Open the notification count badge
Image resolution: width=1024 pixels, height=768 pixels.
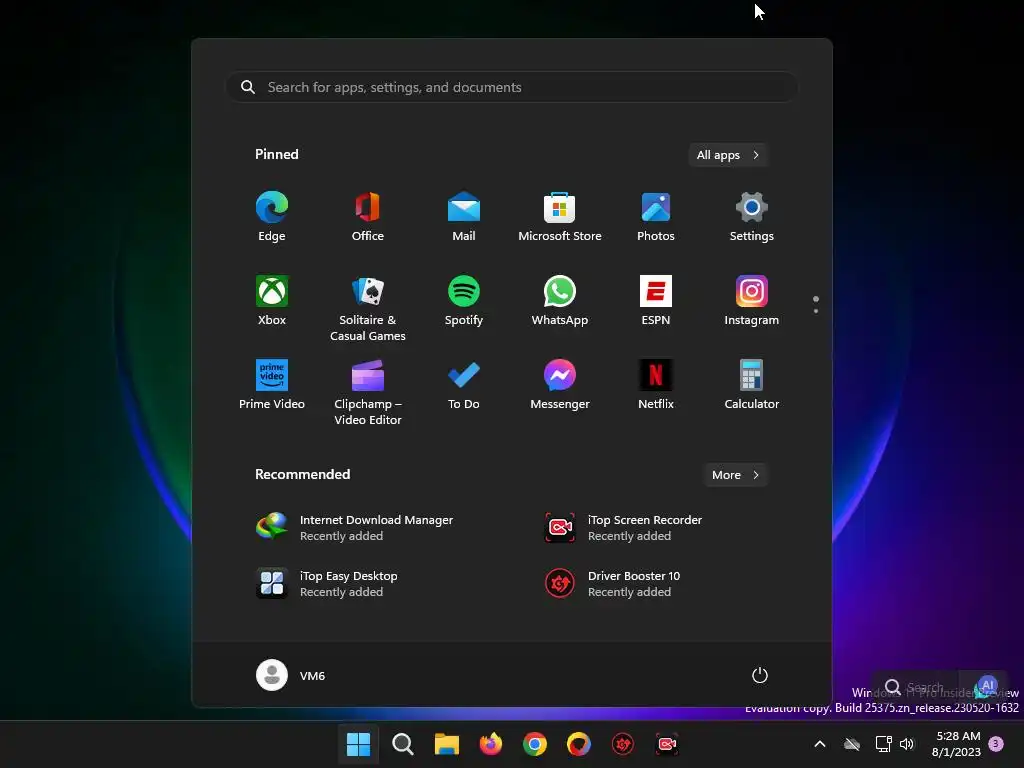(x=996, y=743)
